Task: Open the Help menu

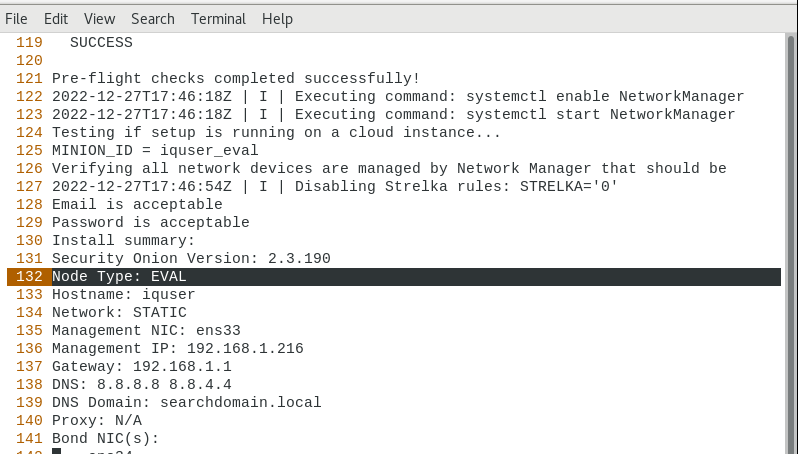Action: pos(277,19)
